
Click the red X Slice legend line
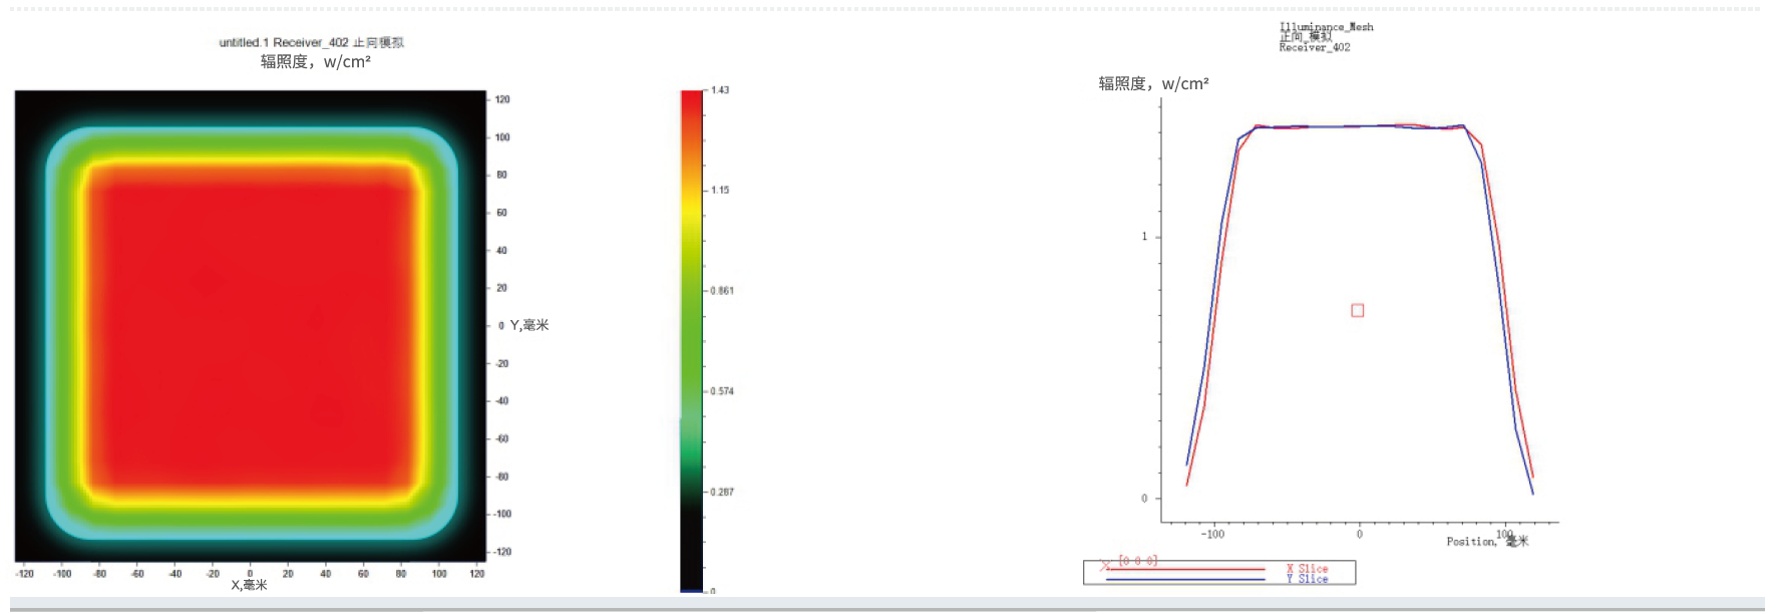pyautogui.click(x=1186, y=569)
